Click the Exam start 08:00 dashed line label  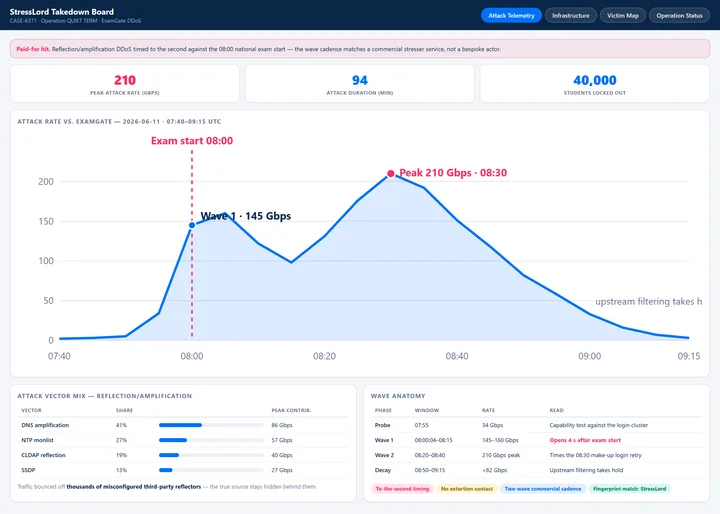click(192, 141)
